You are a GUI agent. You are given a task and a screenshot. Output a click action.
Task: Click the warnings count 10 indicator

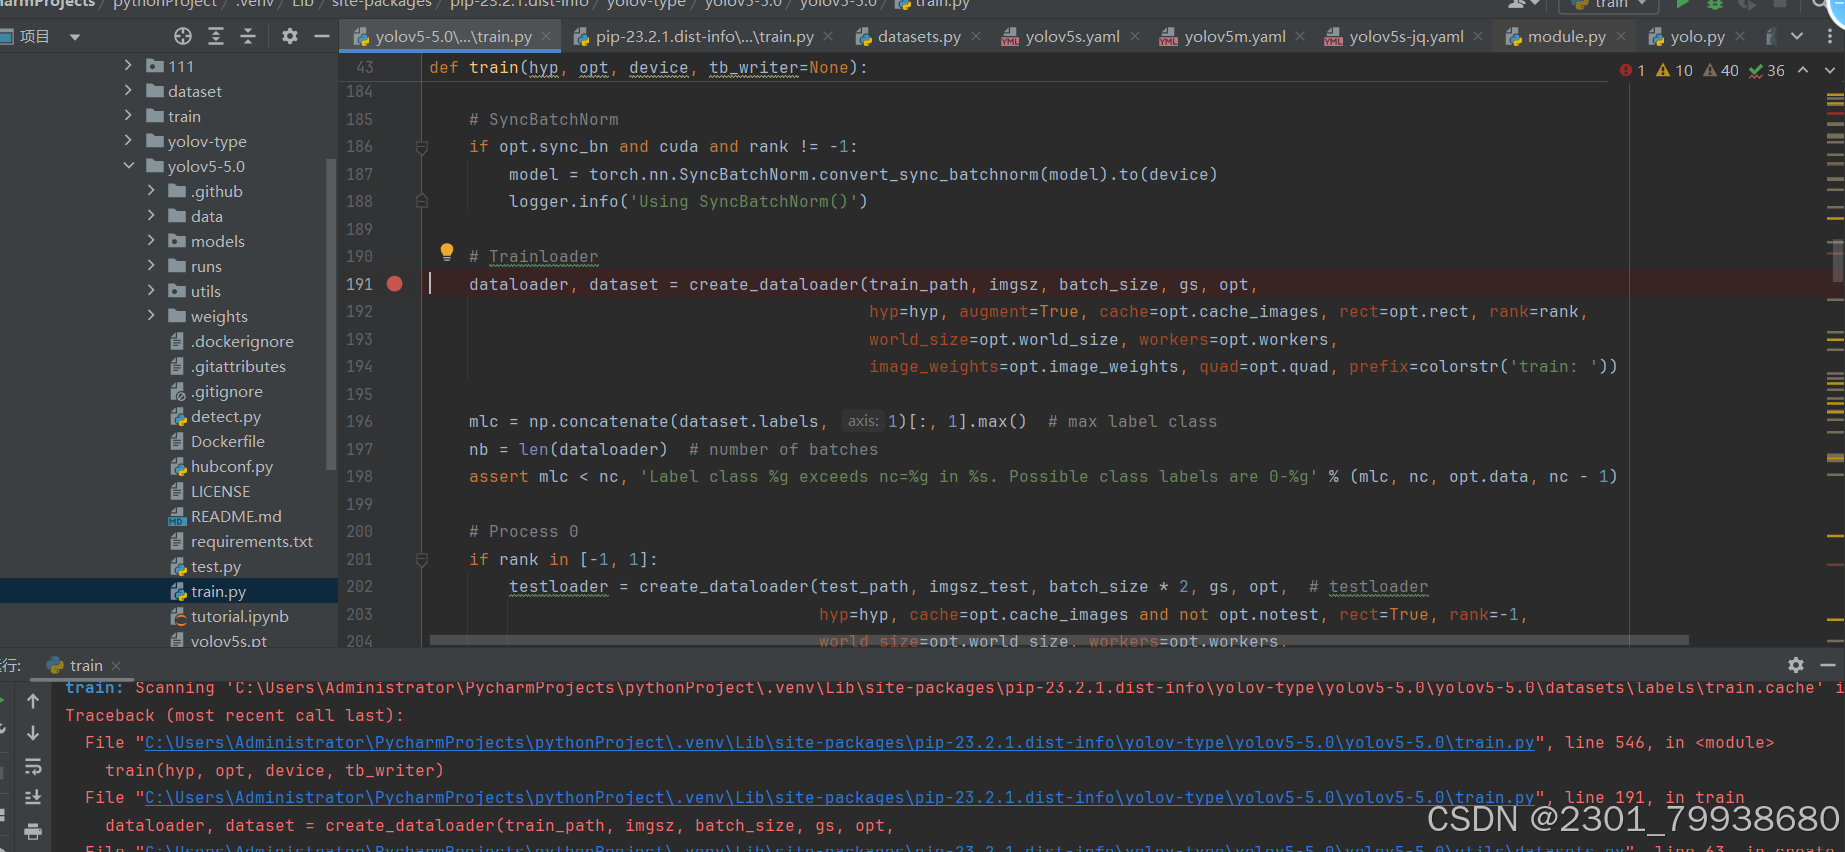[x=1675, y=70]
